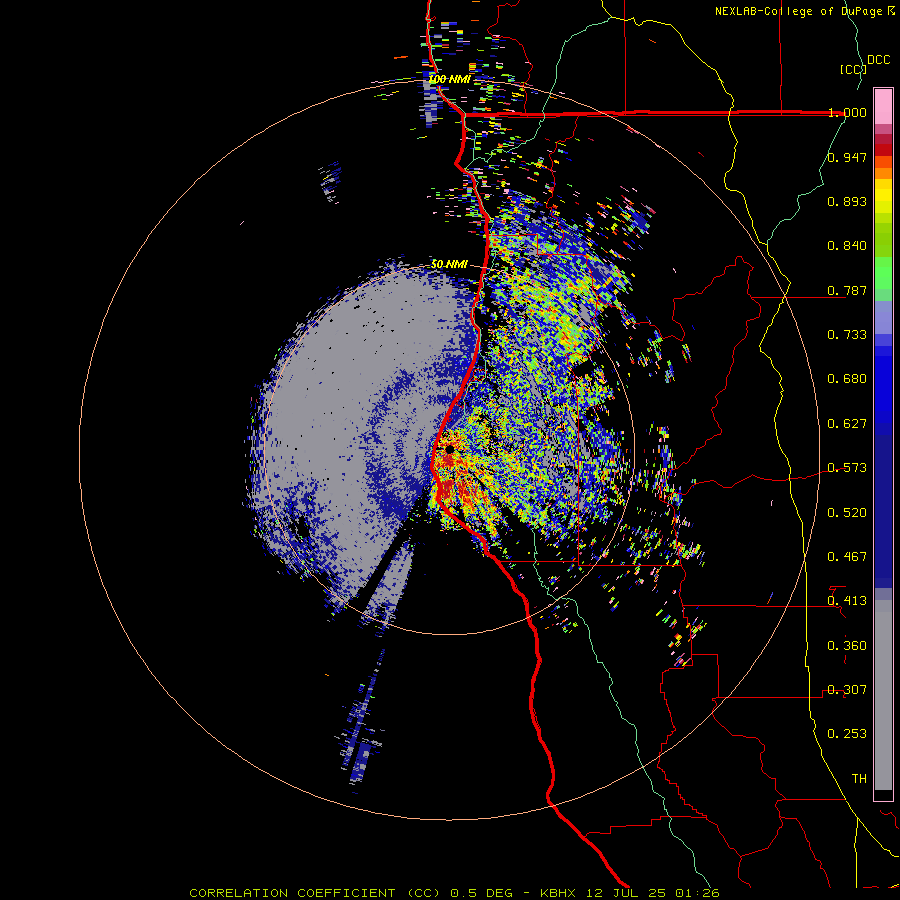The image size is (900, 900).
Task: Pick the bright green segment of the color bar
Action: click(x=883, y=273)
